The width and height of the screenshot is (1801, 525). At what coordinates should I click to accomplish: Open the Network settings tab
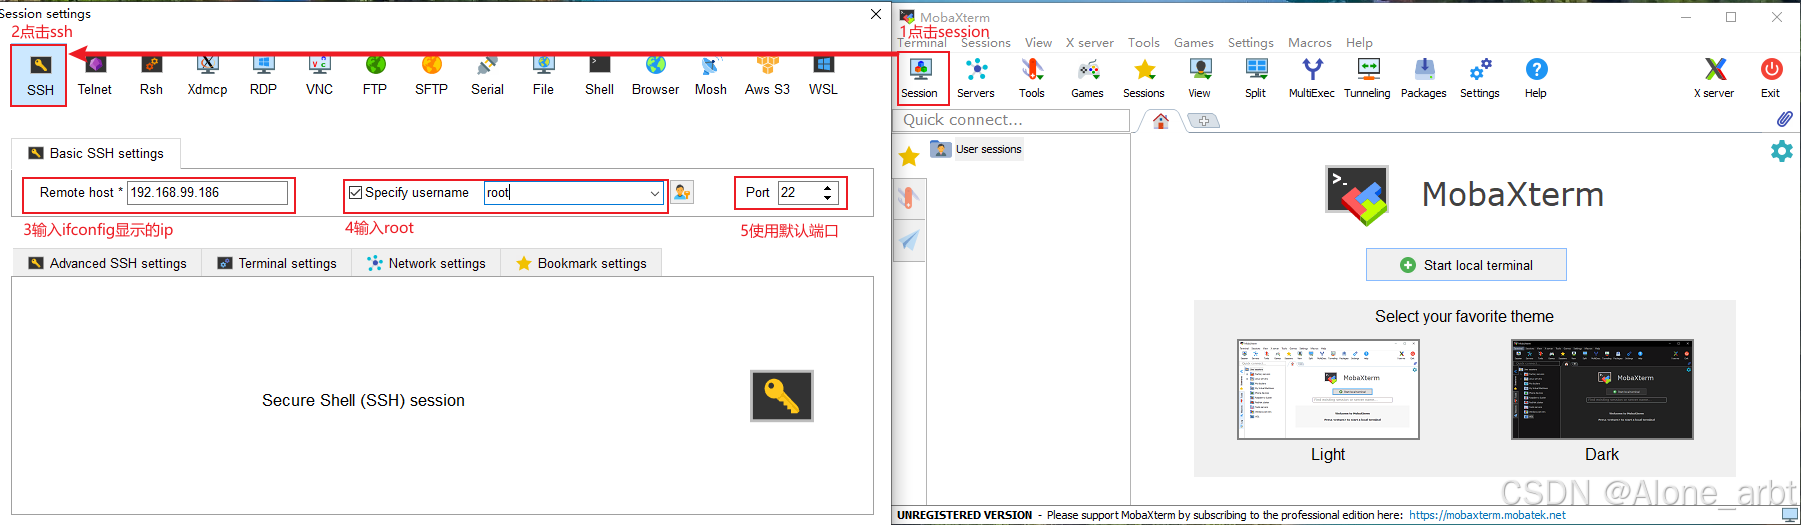coord(426,263)
